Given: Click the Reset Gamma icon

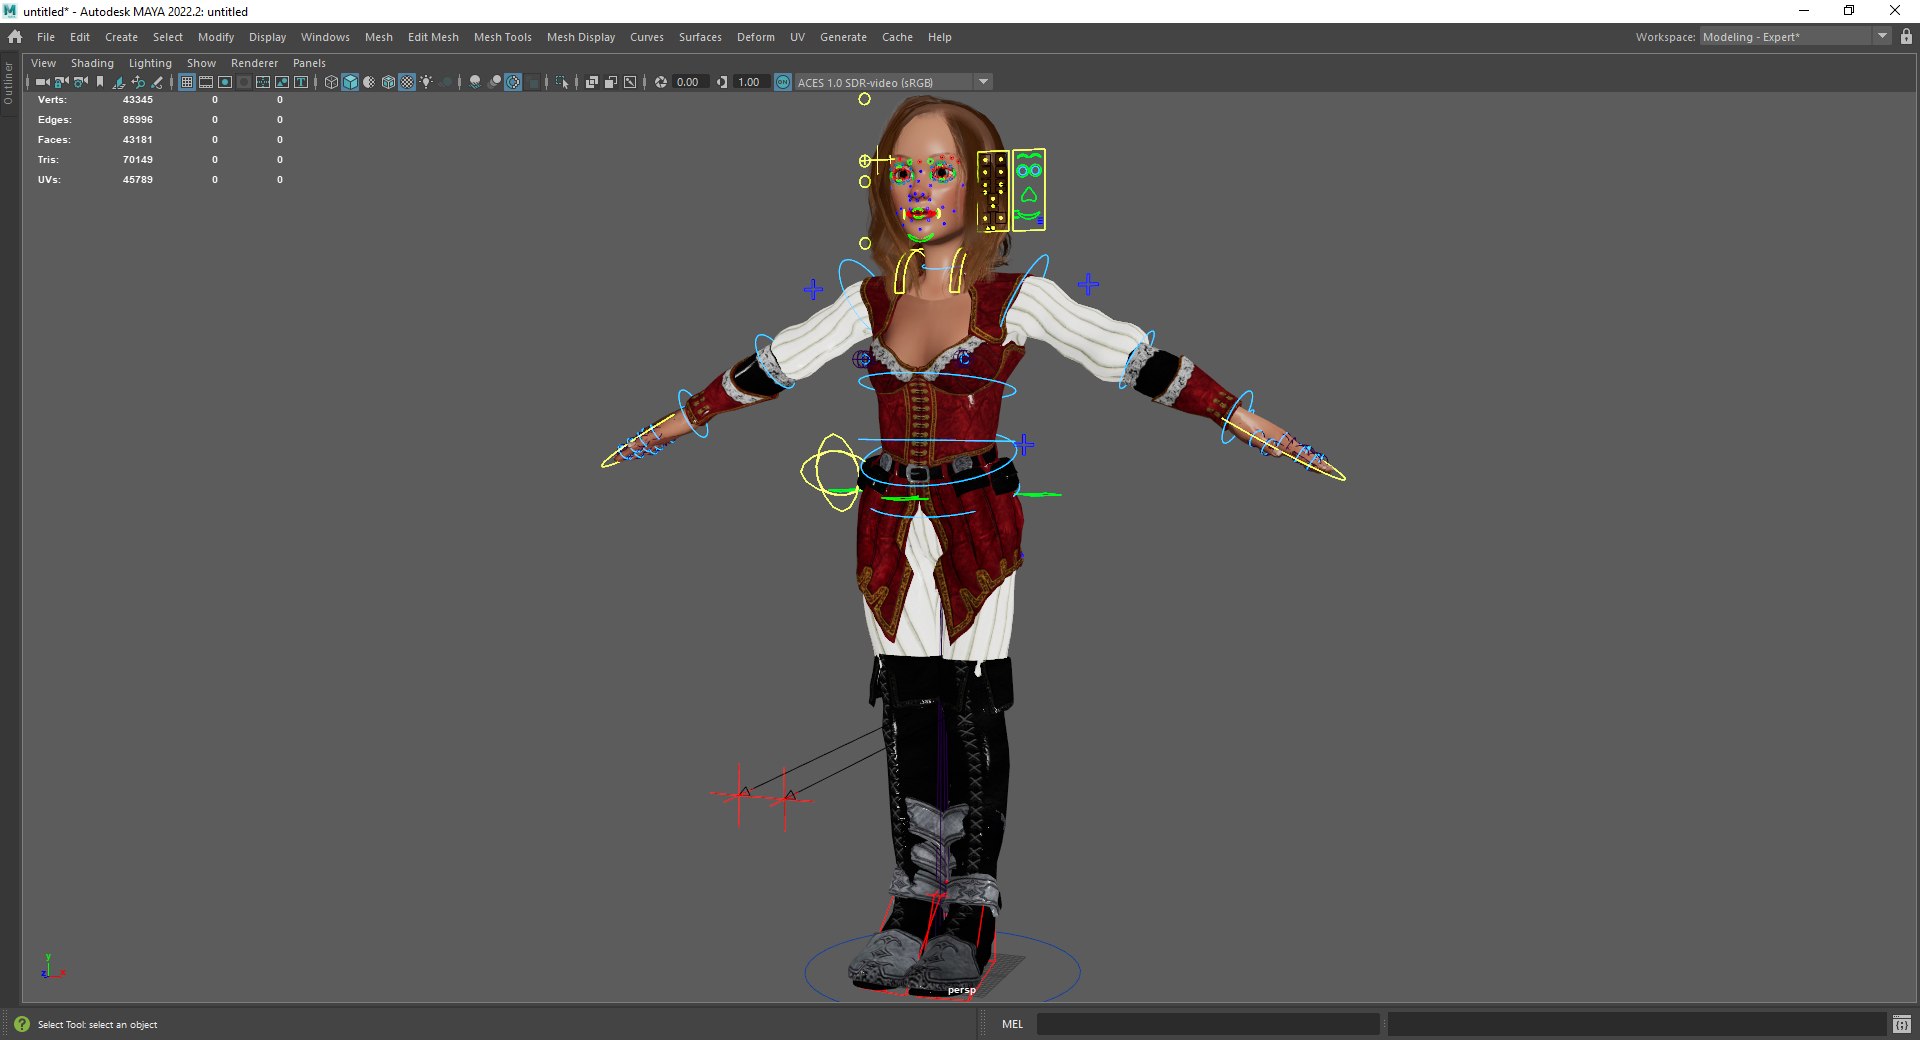Looking at the screenshot, I should (x=722, y=82).
